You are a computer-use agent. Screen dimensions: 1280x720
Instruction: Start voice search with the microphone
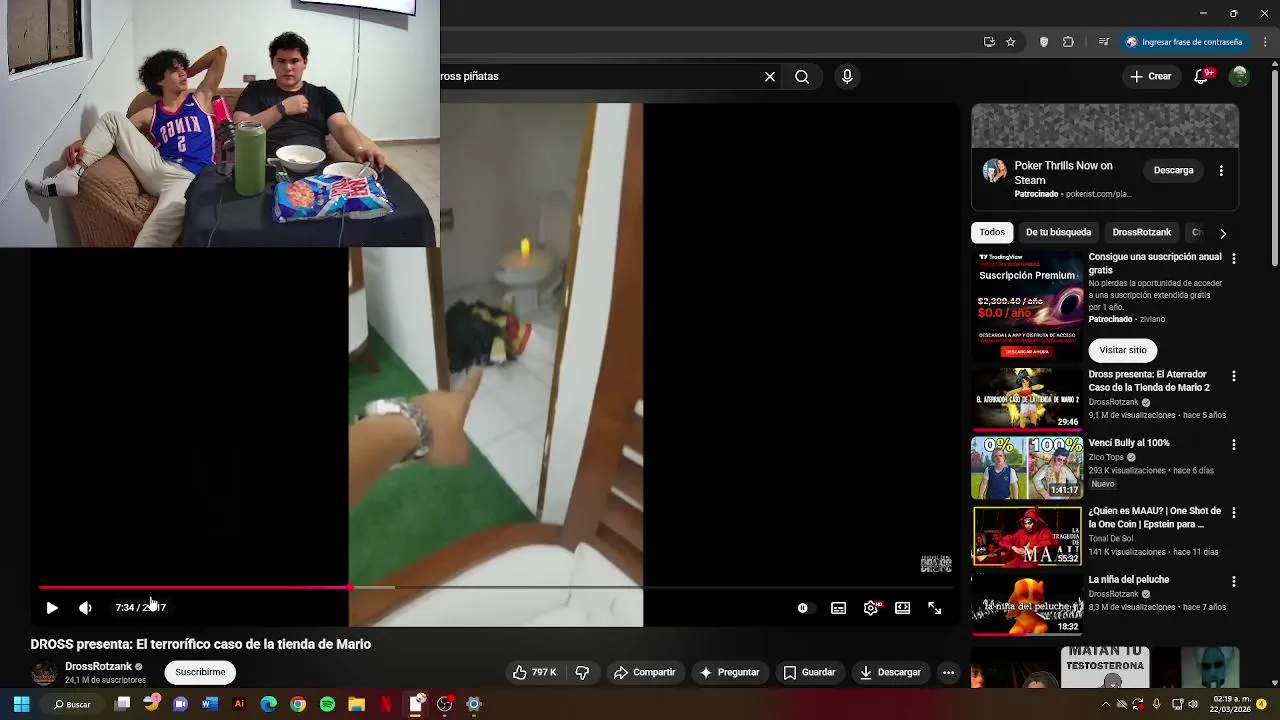(847, 77)
